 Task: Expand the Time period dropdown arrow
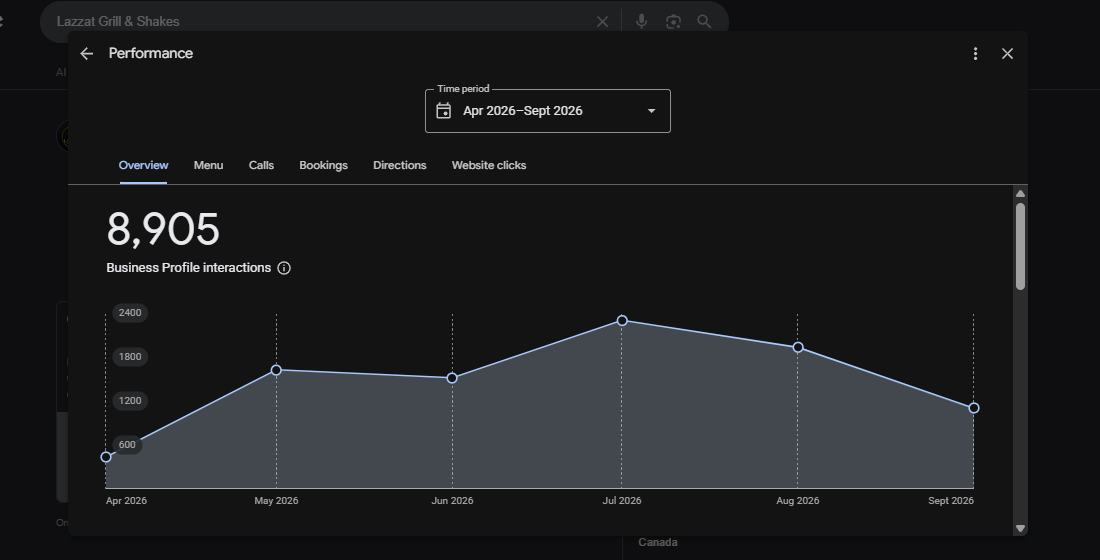(651, 111)
